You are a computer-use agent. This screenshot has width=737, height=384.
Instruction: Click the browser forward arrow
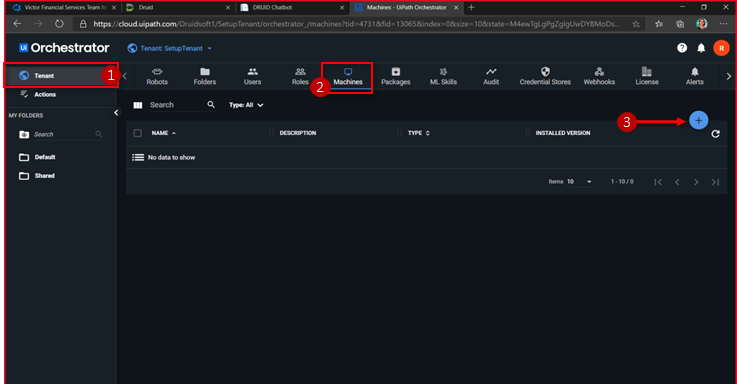pyautogui.click(x=38, y=24)
